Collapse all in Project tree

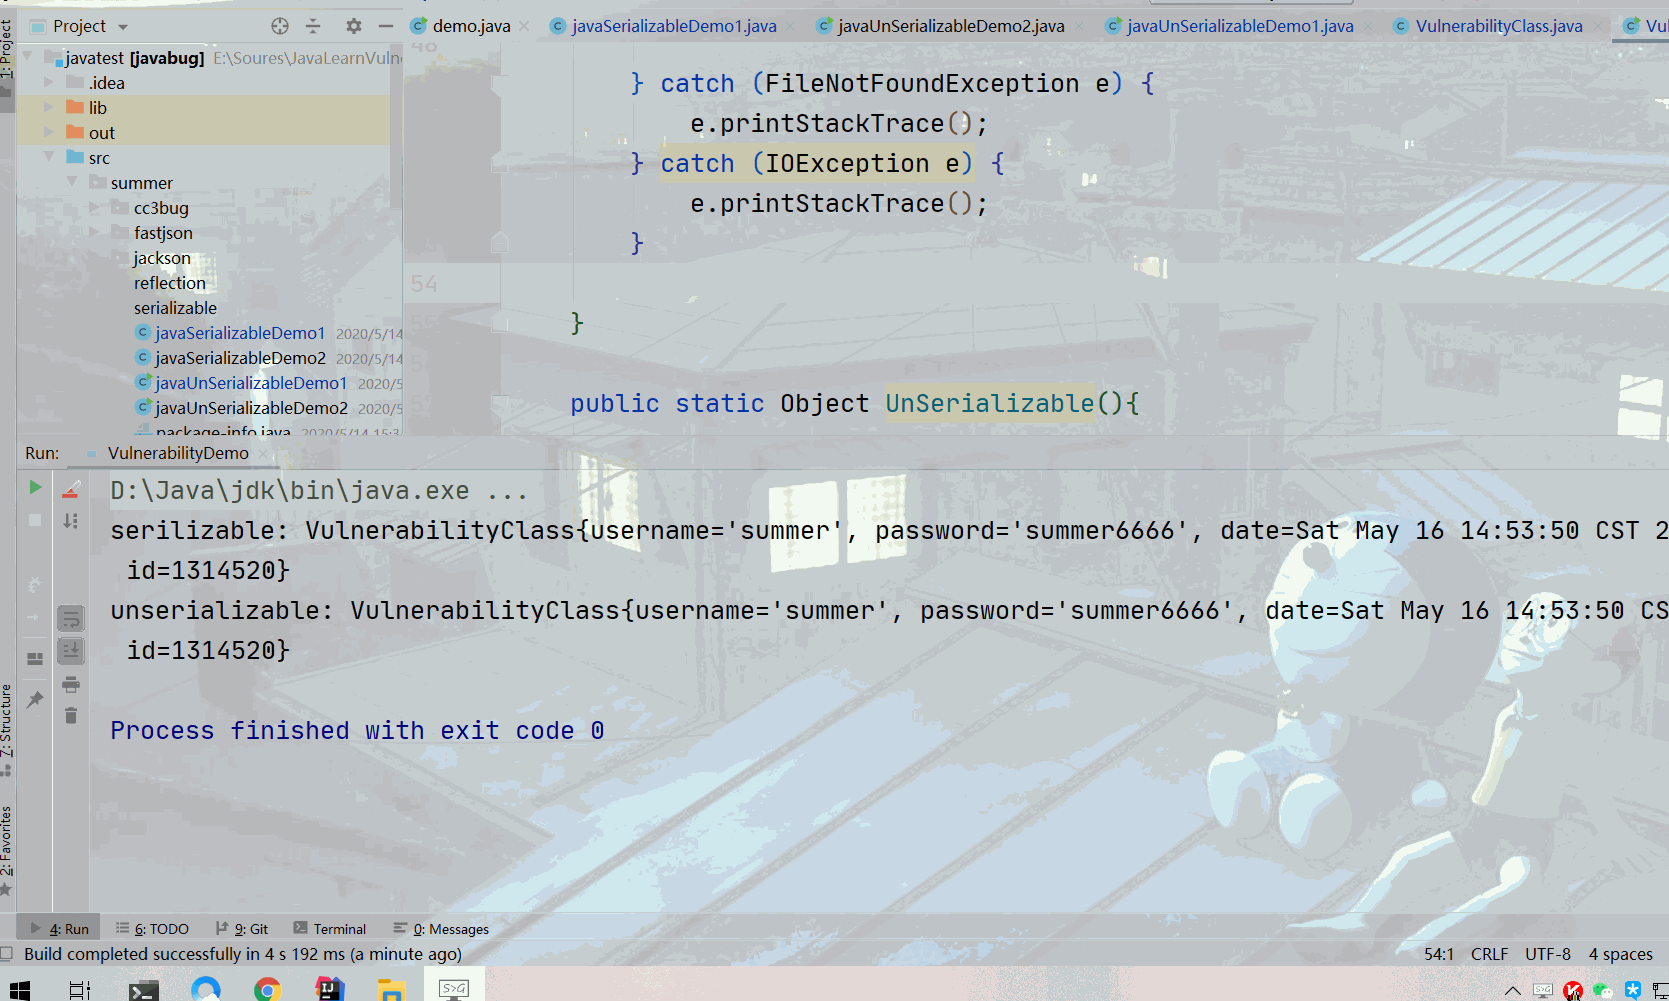(313, 26)
